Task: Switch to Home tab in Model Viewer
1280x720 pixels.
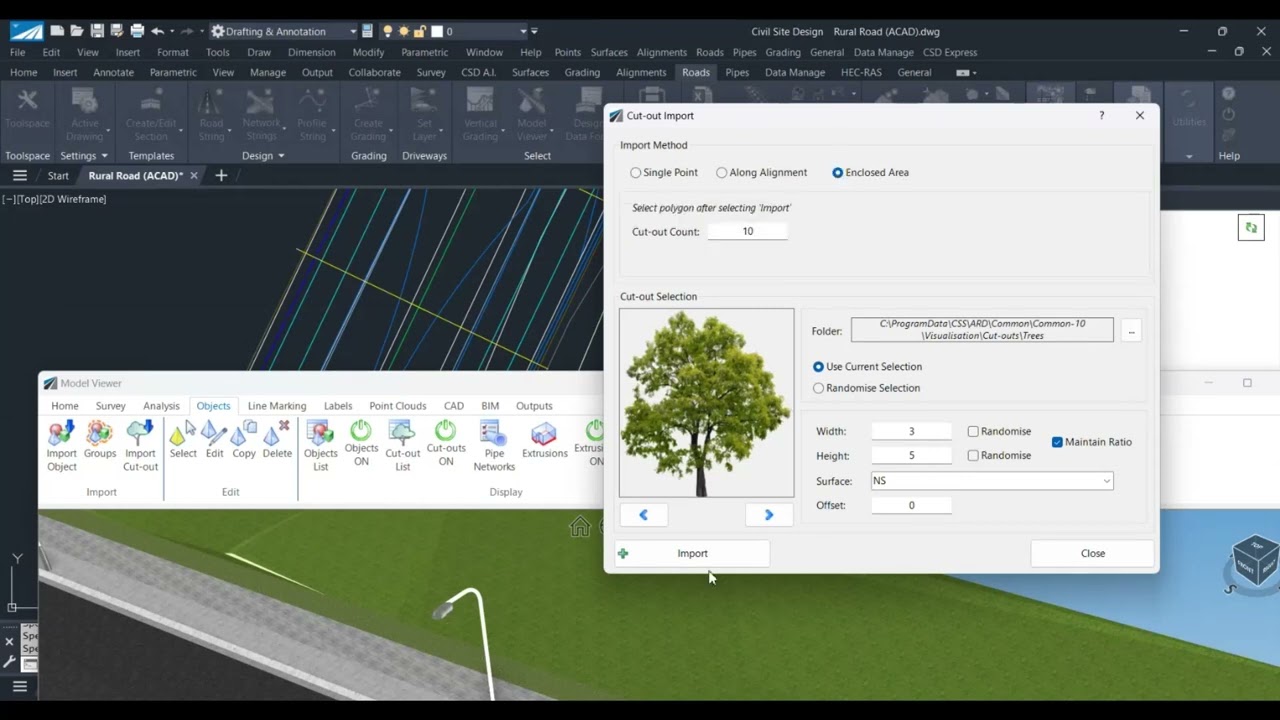Action: coord(65,406)
